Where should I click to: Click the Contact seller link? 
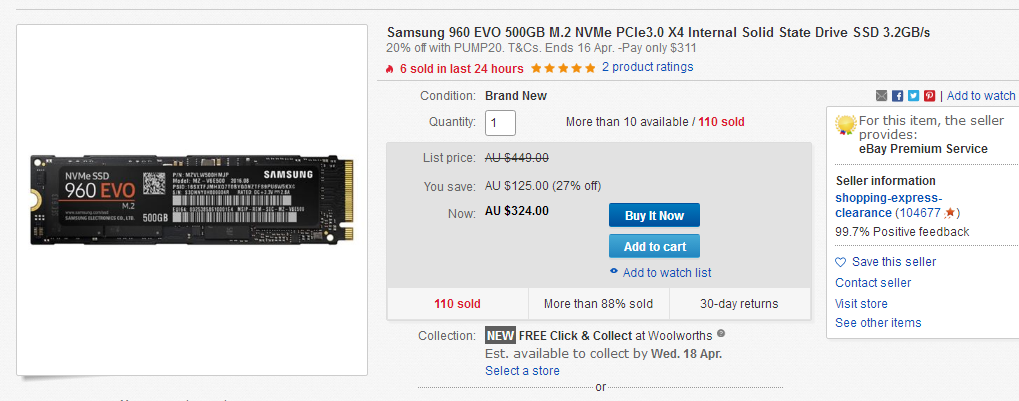point(873,283)
